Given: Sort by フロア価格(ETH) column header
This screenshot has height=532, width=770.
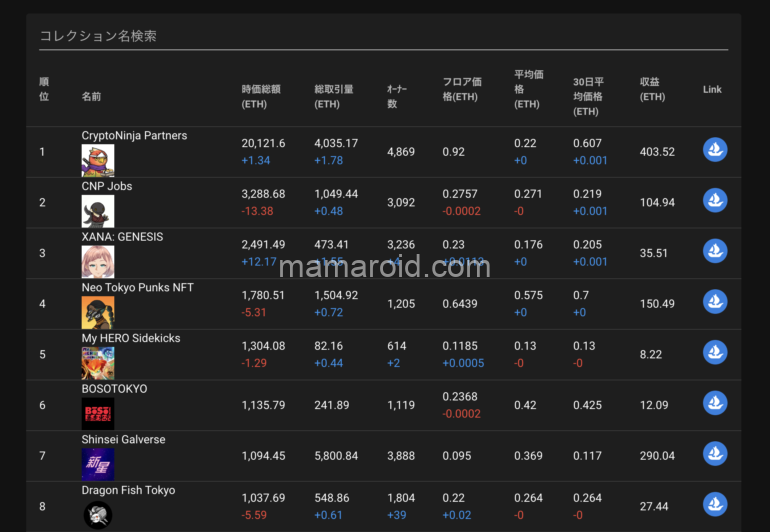Looking at the screenshot, I should [461, 89].
